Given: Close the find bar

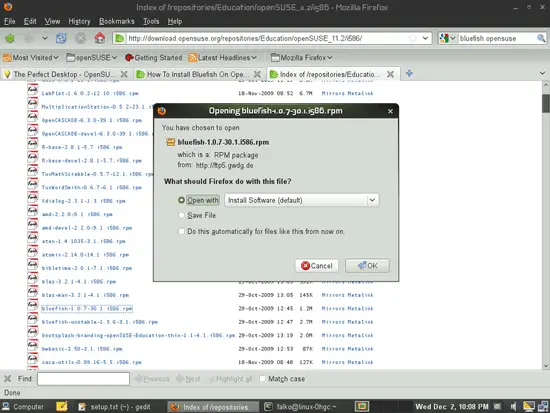Looking at the screenshot, I should 7,379.
